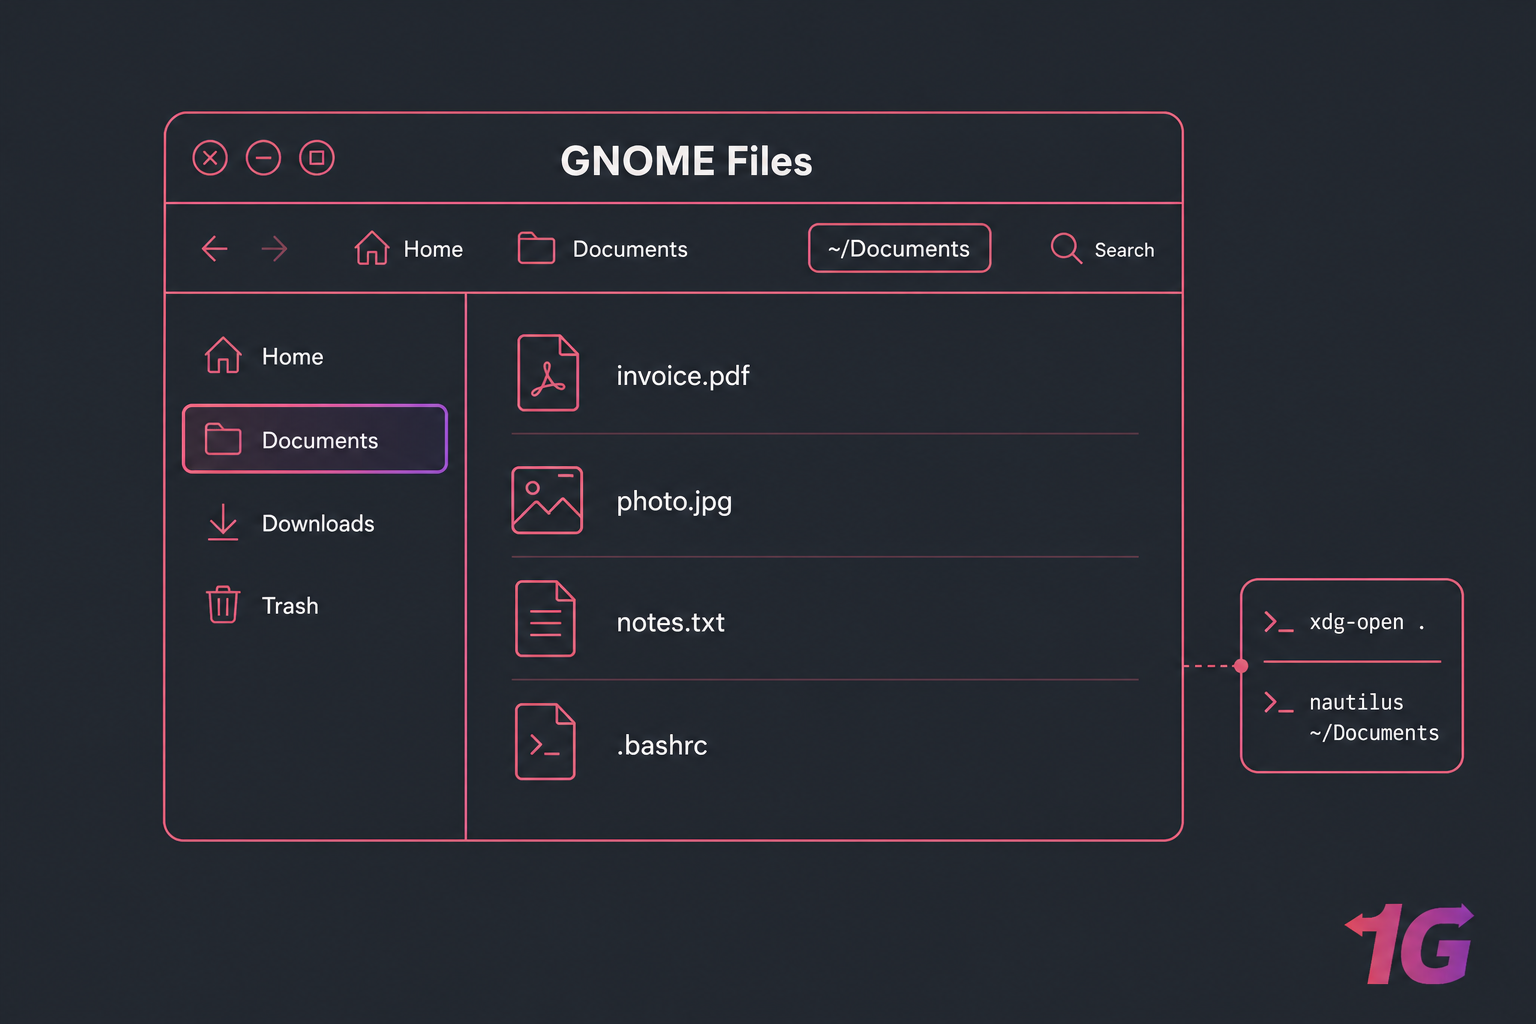The height and width of the screenshot is (1024, 1536).
Task: Go forward with the right arrow
Action: 274,248
